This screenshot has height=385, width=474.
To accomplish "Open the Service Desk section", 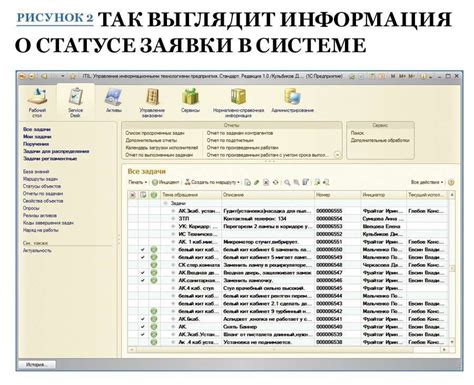I will point(76,103).
